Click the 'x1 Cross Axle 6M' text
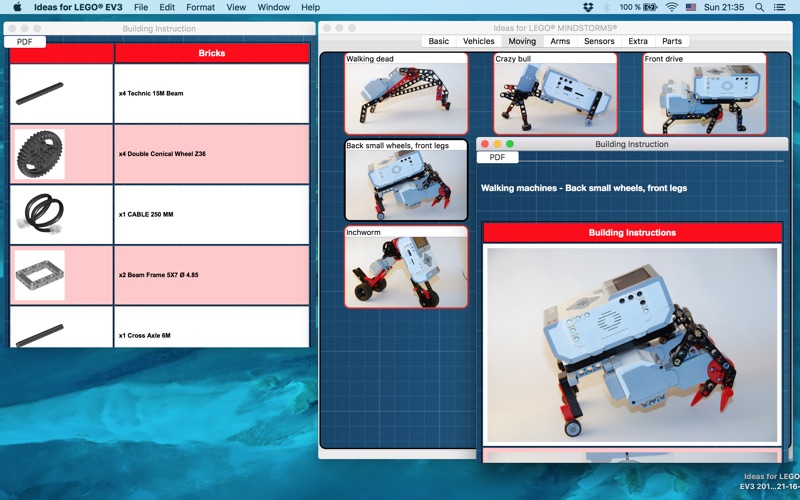Screen dimensions: 800x500 click(x=144, y=335)
